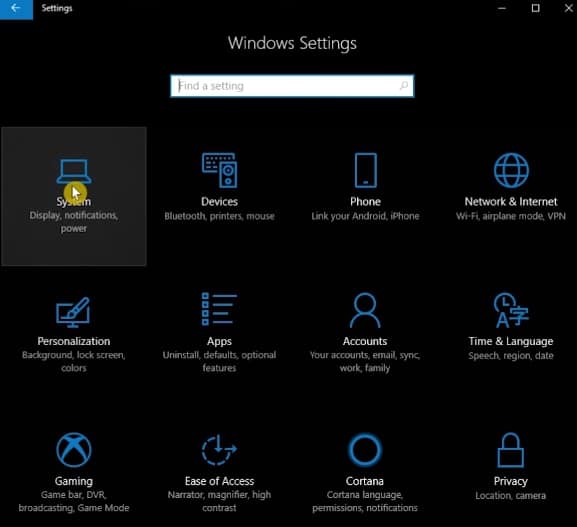The width and height of the screenshot is (577, 527).
Task: Open the System laptop icon
Action: pos(74,171)
